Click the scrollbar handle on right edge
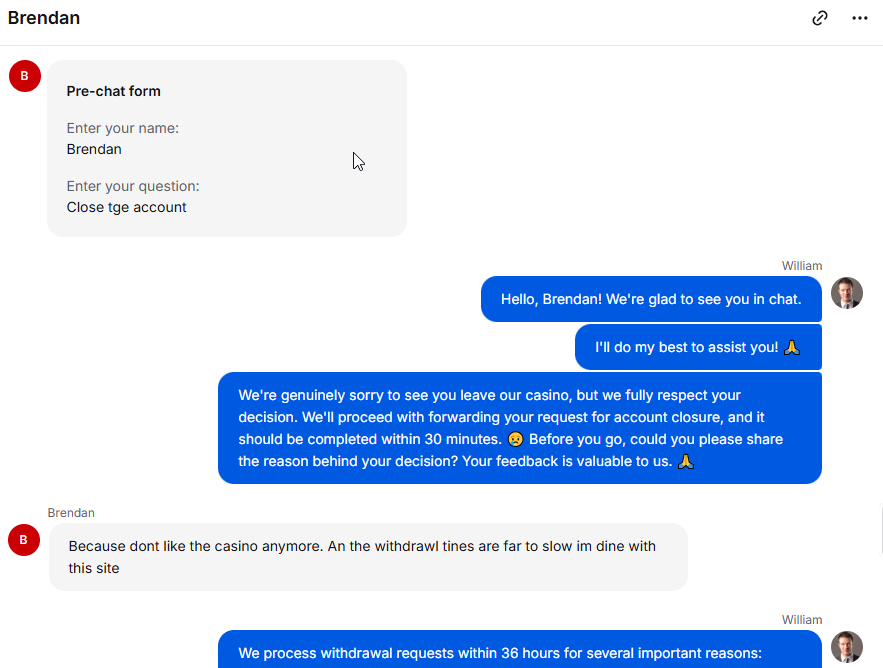 pyautogui.click(x=881, y=531)
